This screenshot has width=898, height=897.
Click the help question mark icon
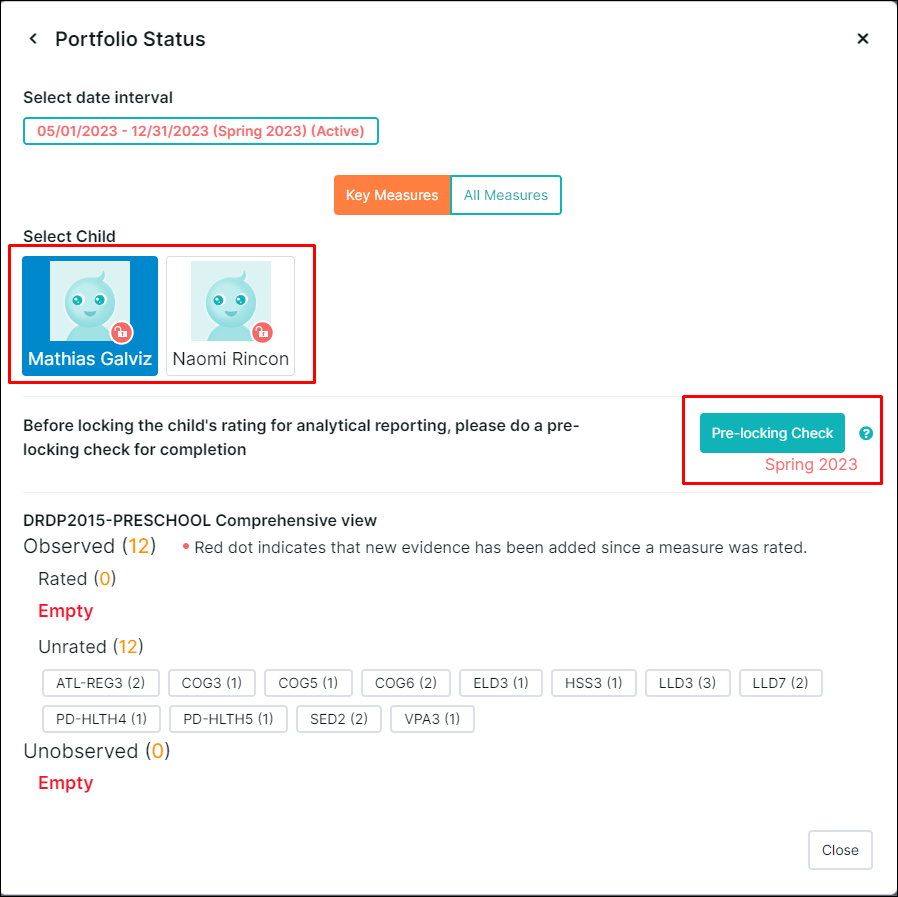[866, 433]
